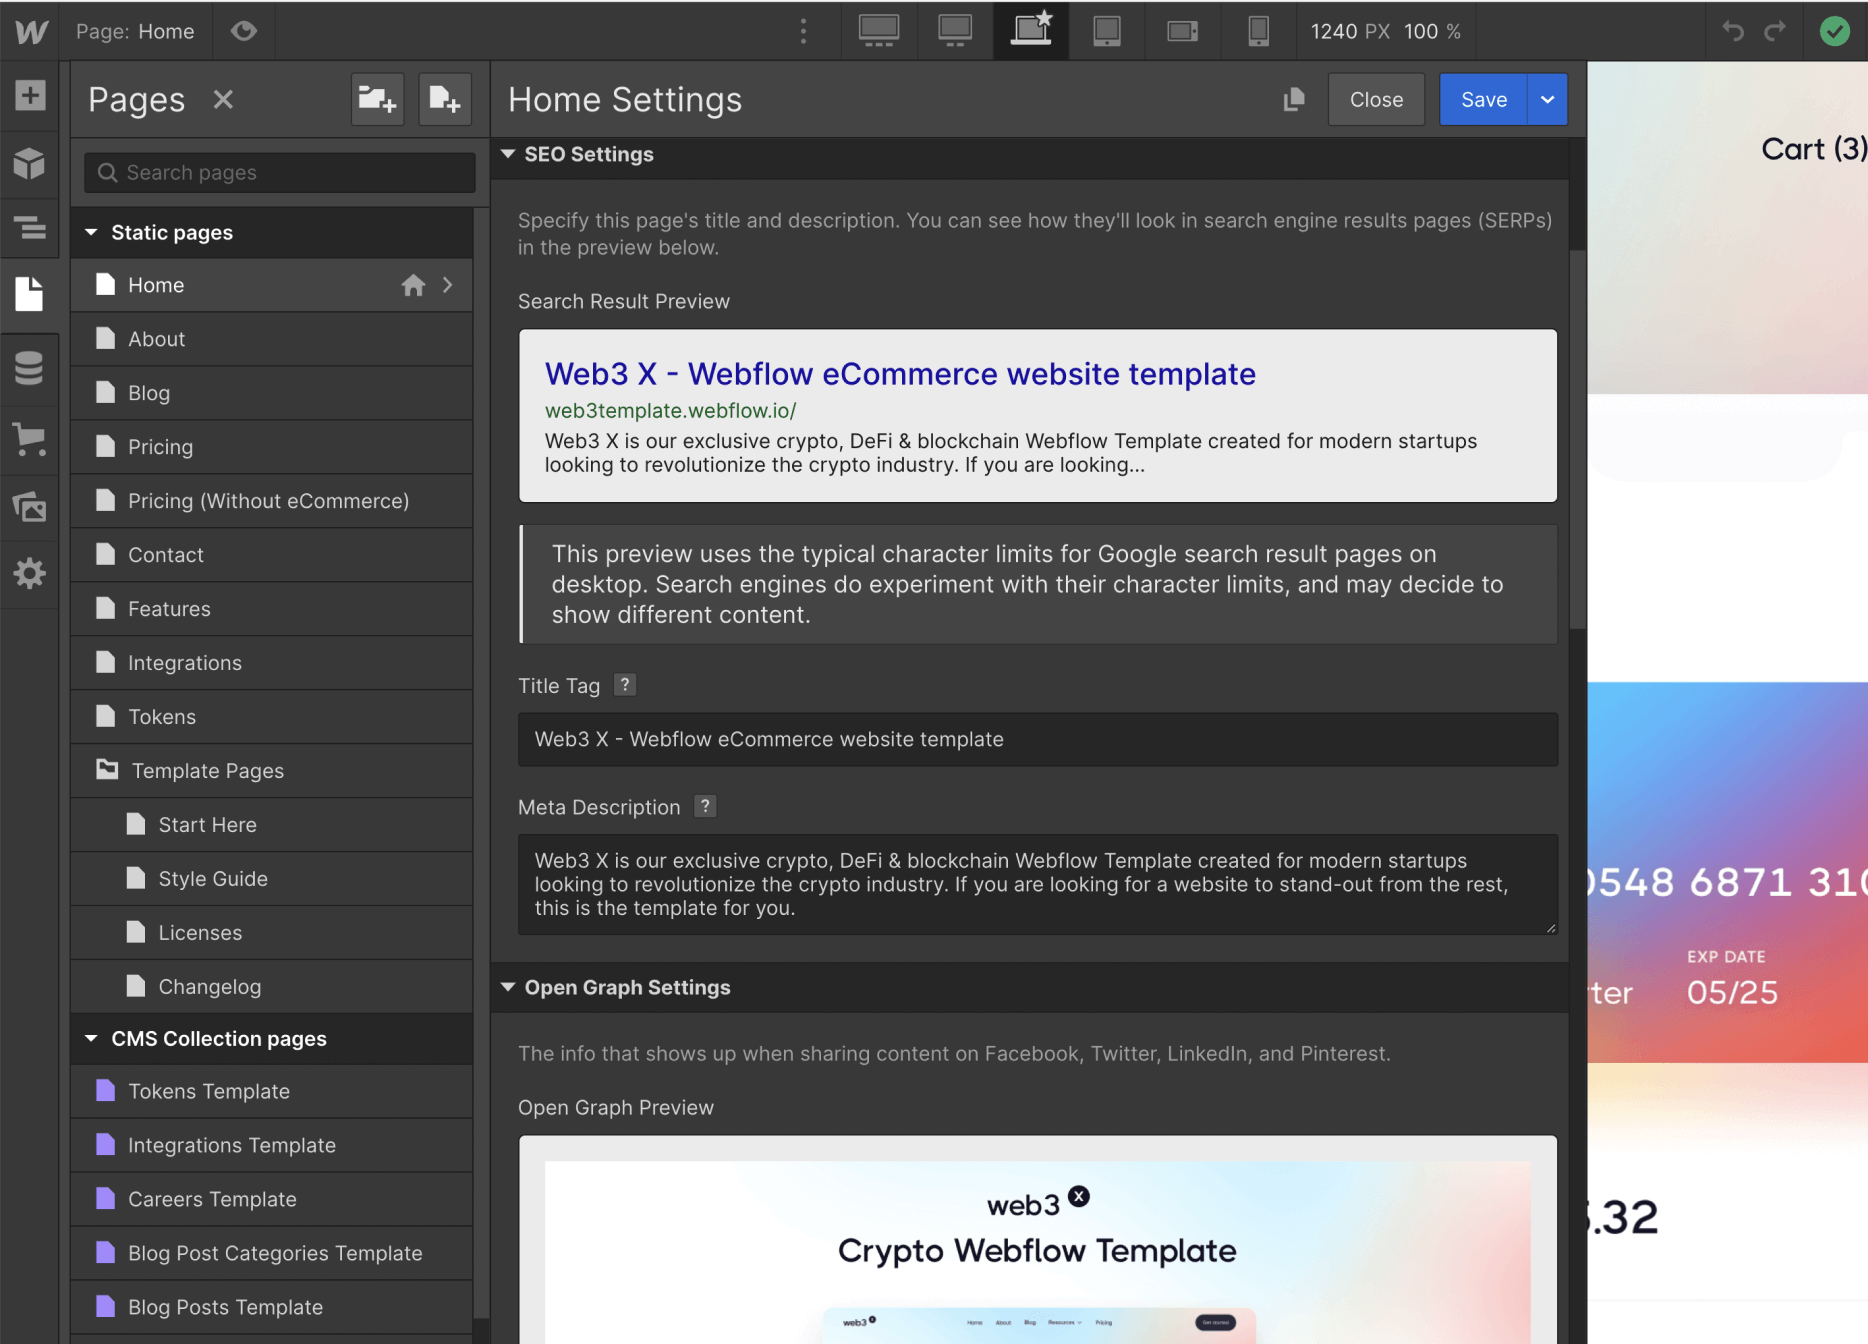Close the Home Settings panel

pyautogui.click(x=1376, y=99)
